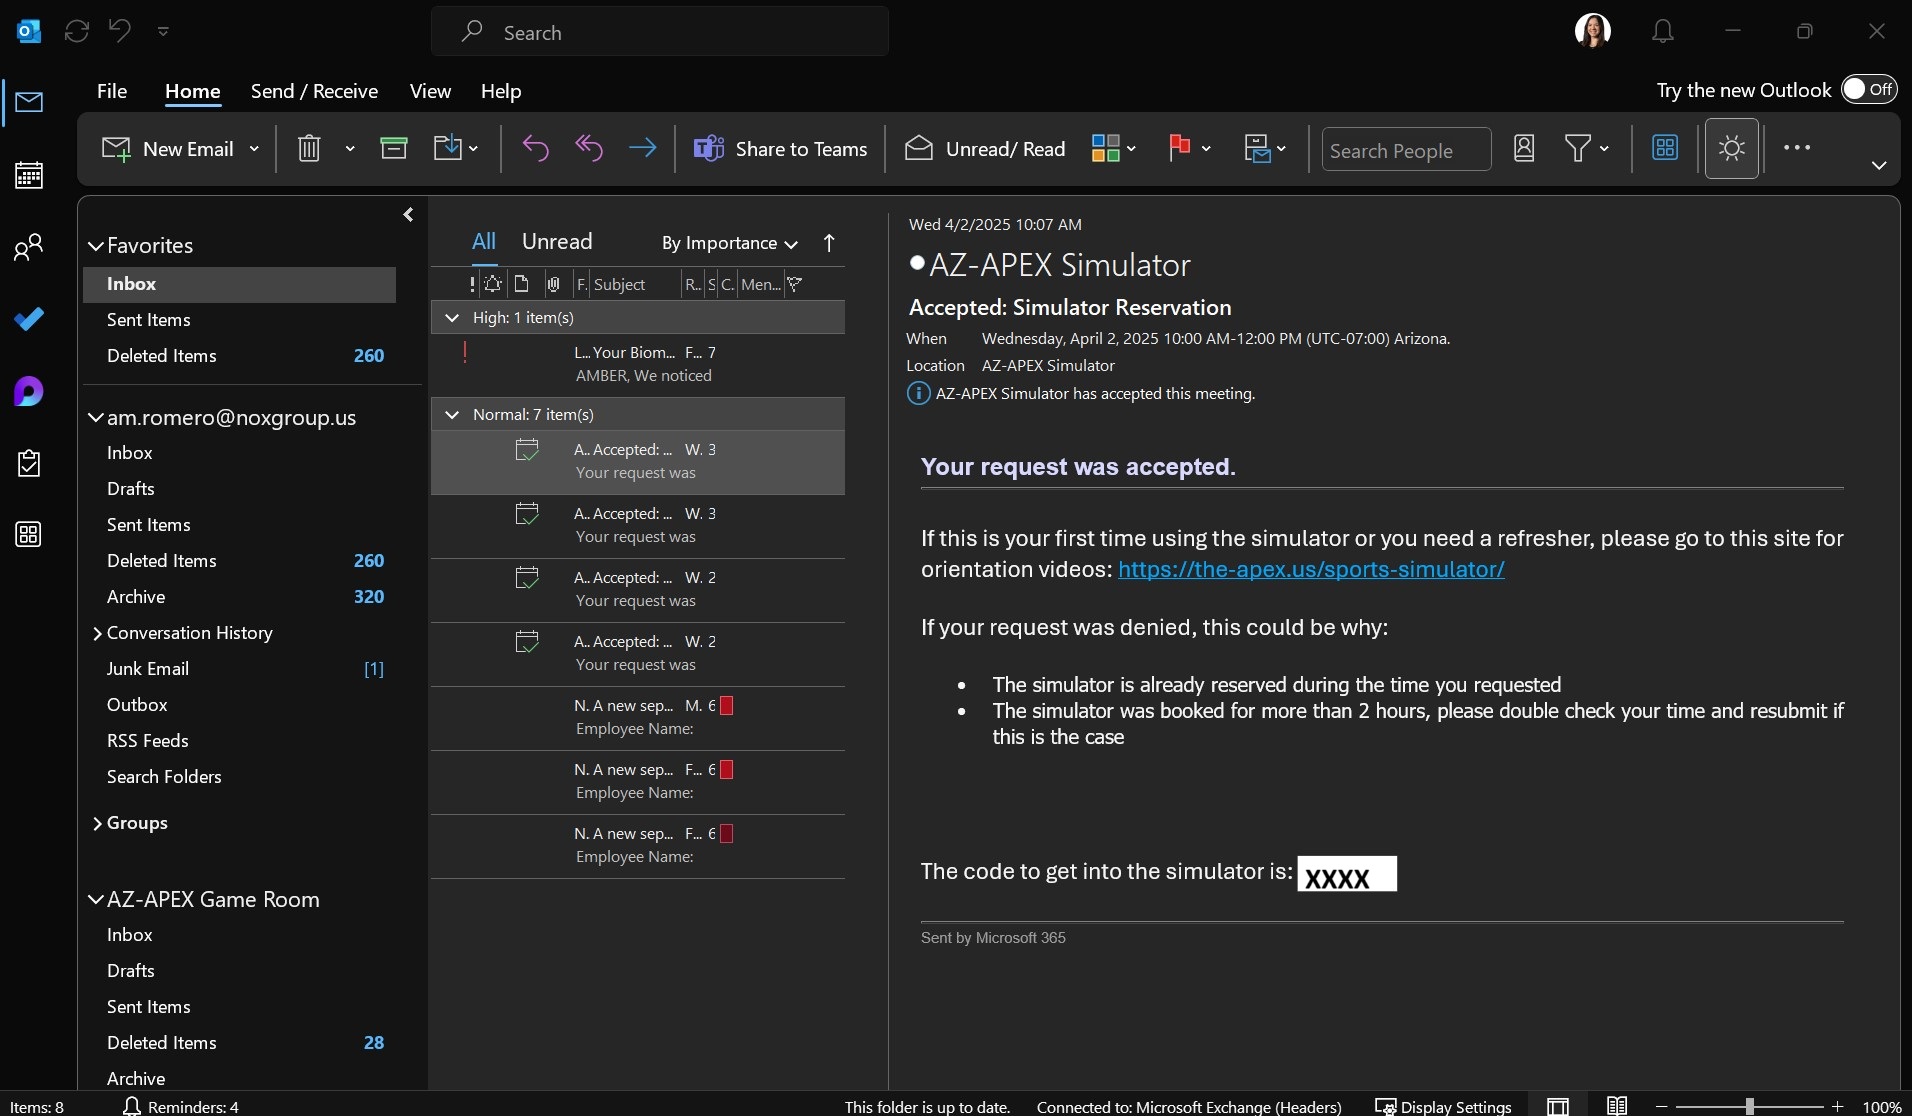Open the Categorize color dropdown
This screenshot has width=1912, height=1116.
click(1113, 148)
